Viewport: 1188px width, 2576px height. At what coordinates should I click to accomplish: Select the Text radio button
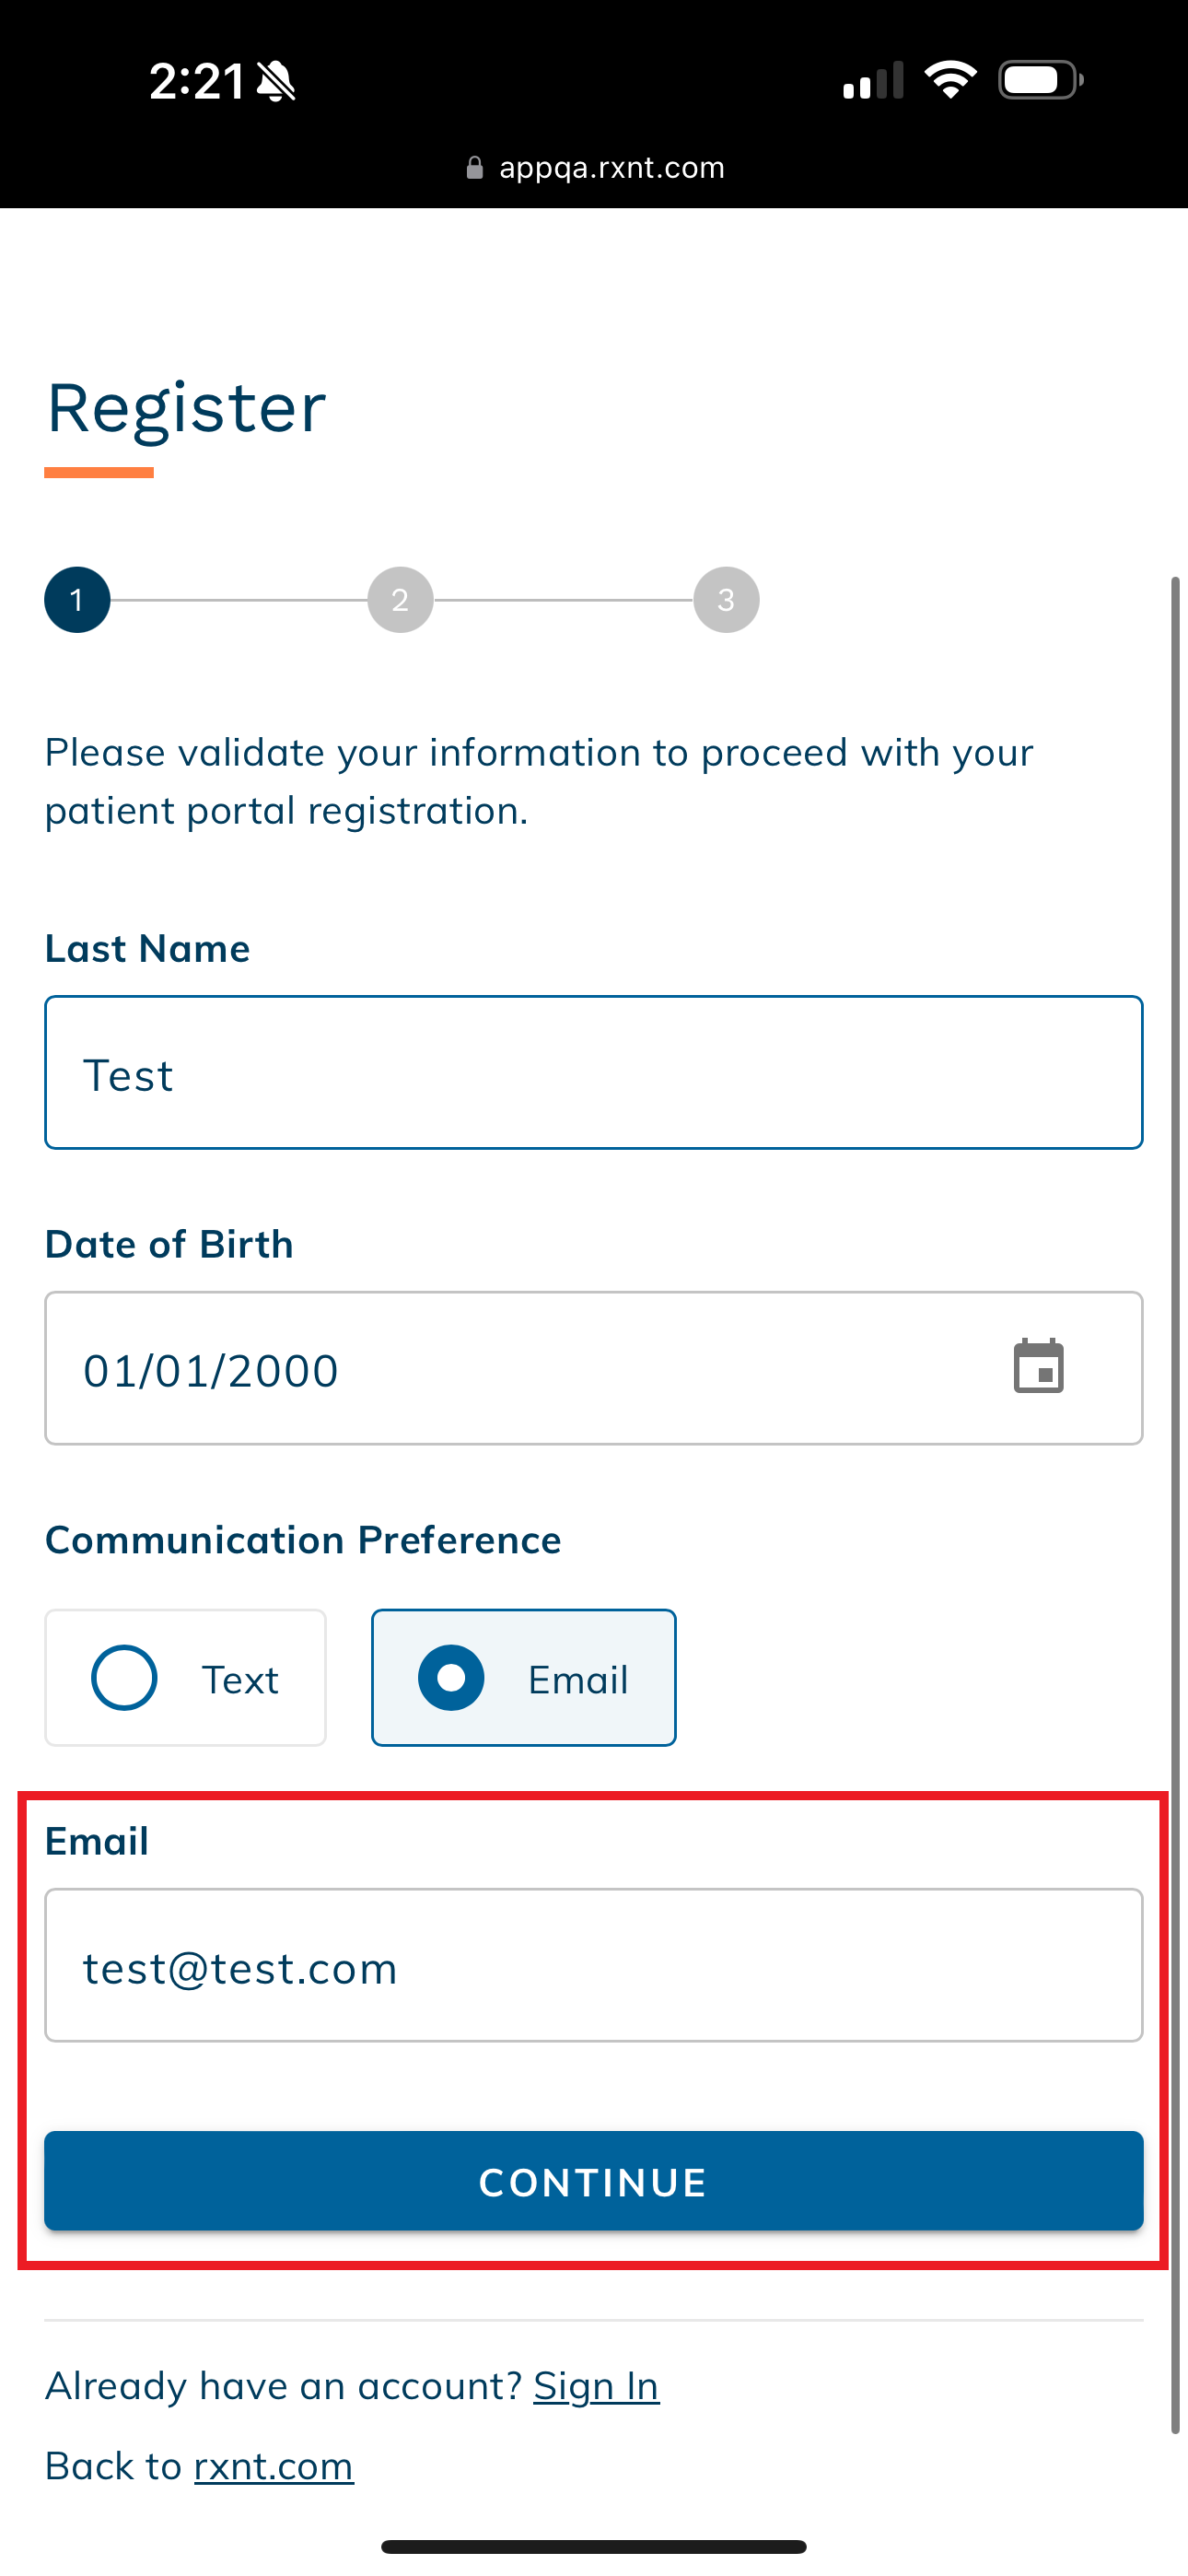(x=124, y=1677)
